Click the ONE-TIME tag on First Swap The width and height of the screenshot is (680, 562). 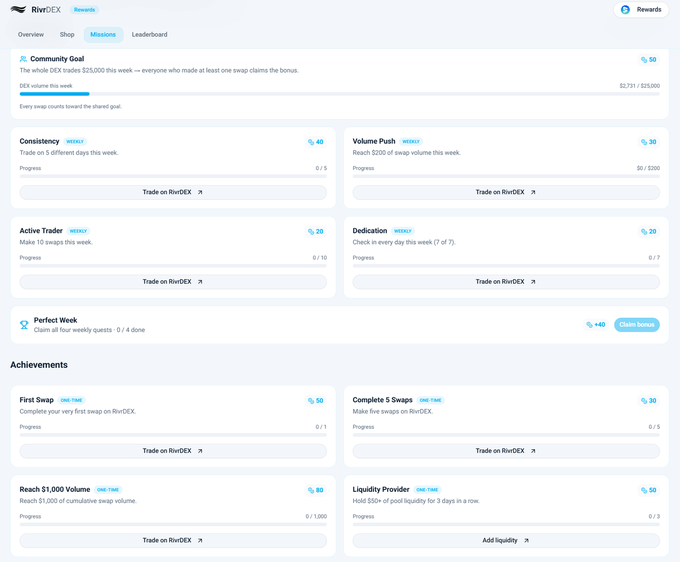tap(72, 400)
